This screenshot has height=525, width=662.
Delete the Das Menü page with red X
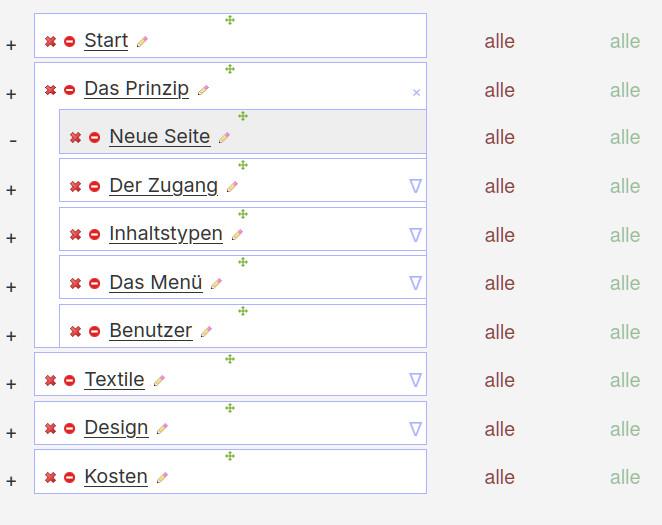point(75,284)
